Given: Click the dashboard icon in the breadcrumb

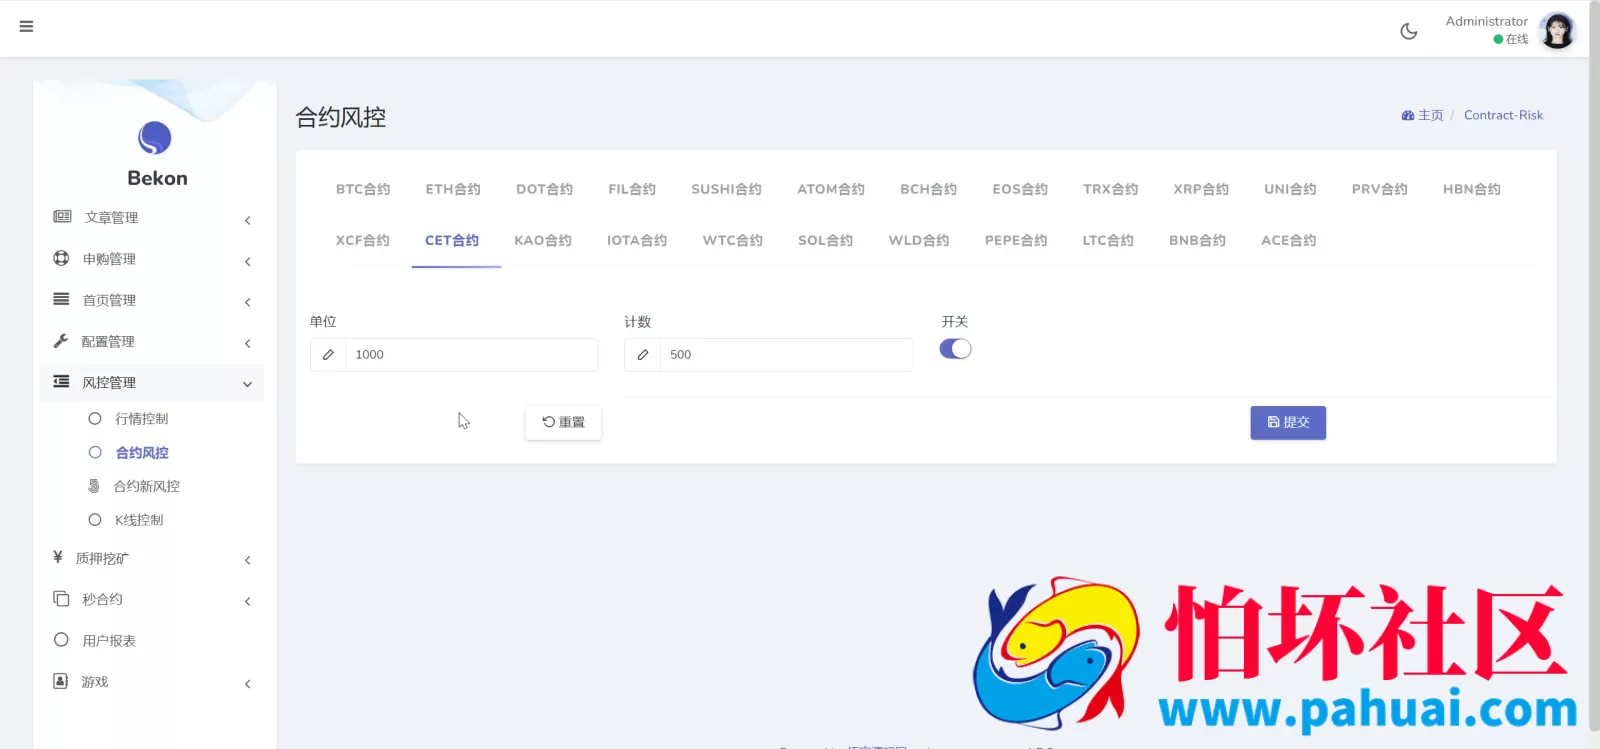Looking at the screenshot, I should 1408,115.
